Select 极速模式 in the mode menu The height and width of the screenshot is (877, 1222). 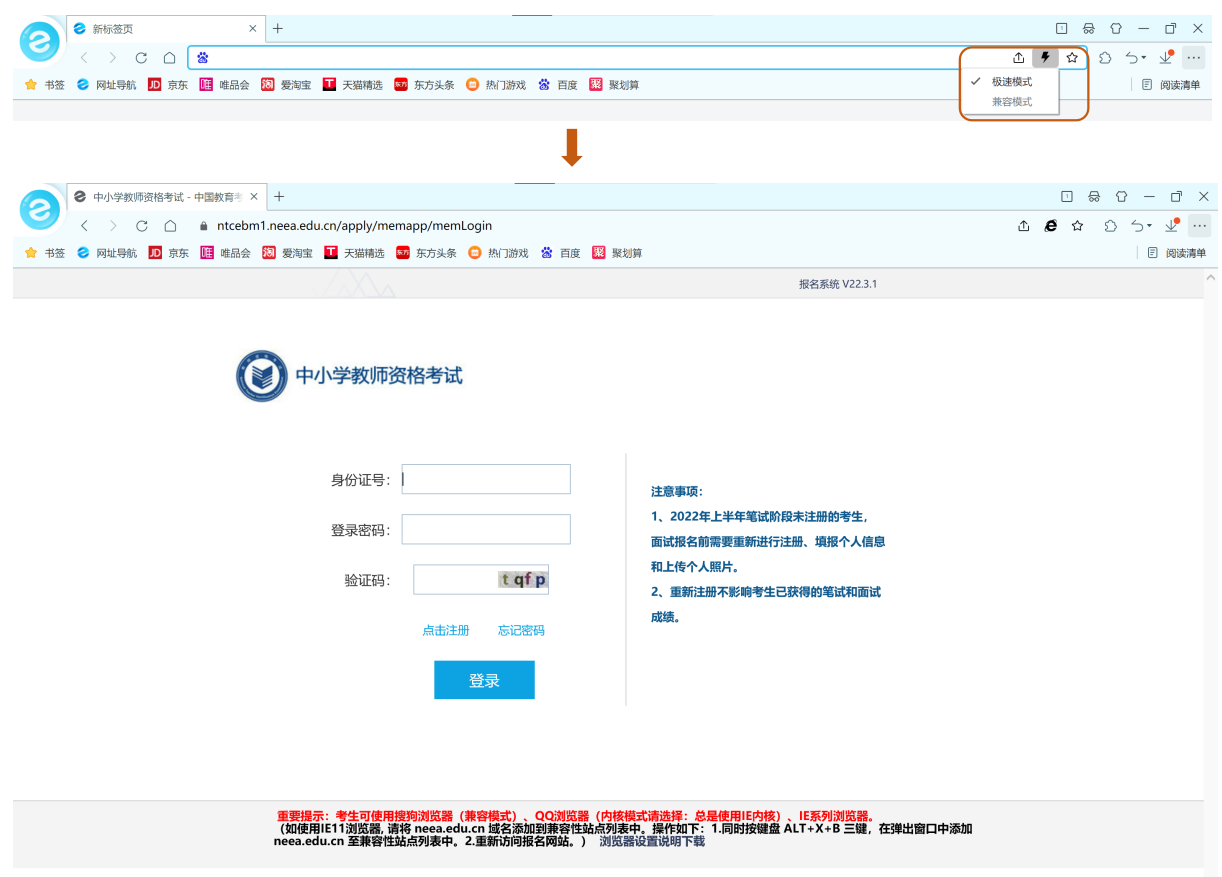pos(1010,82)
